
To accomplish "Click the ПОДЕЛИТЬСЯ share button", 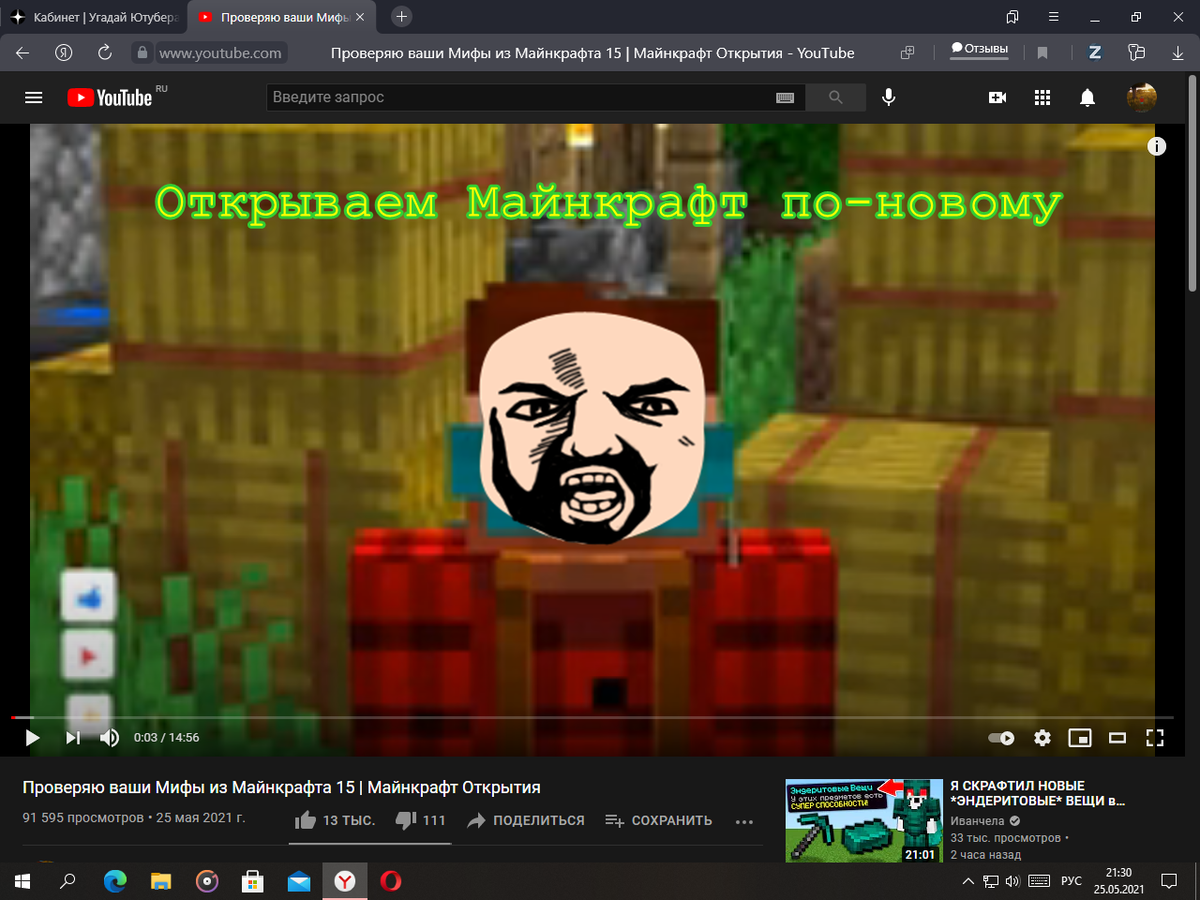I will 525,820.
